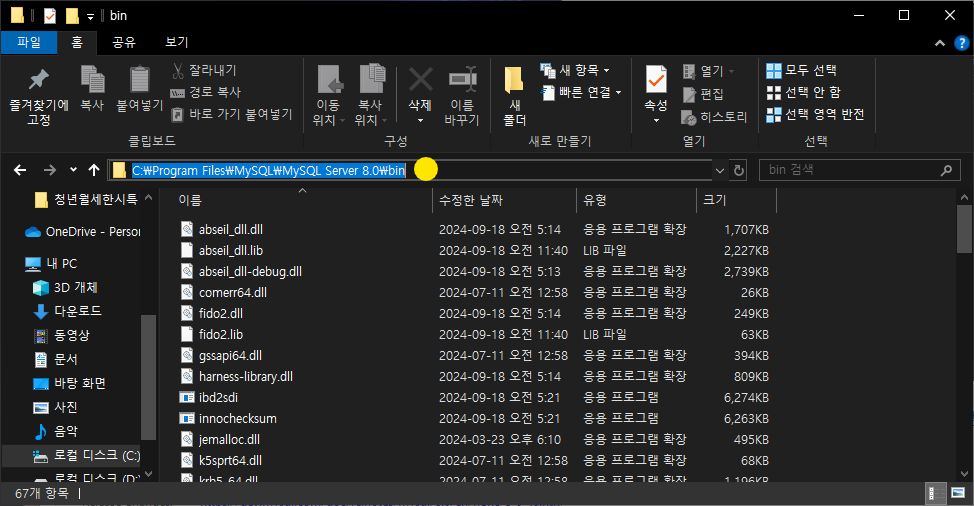Collapse the ribbon with chevron
This screenshot has width=974, height=506.
(940, 43)
